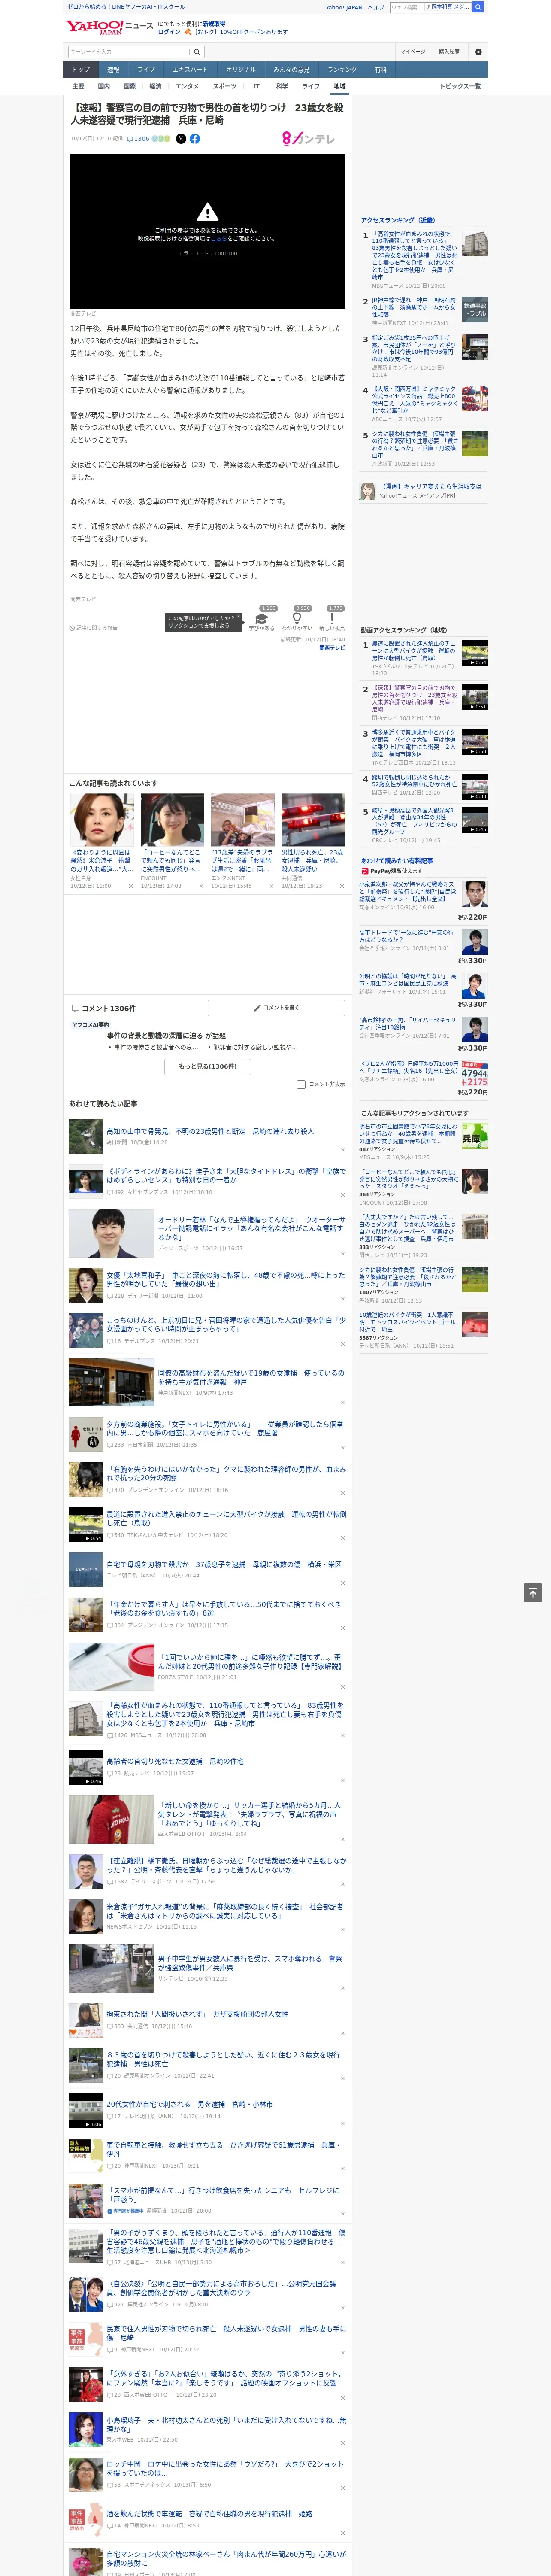Click the blue web search button at top
551x2576 pixels.
[x=478, y=7]
